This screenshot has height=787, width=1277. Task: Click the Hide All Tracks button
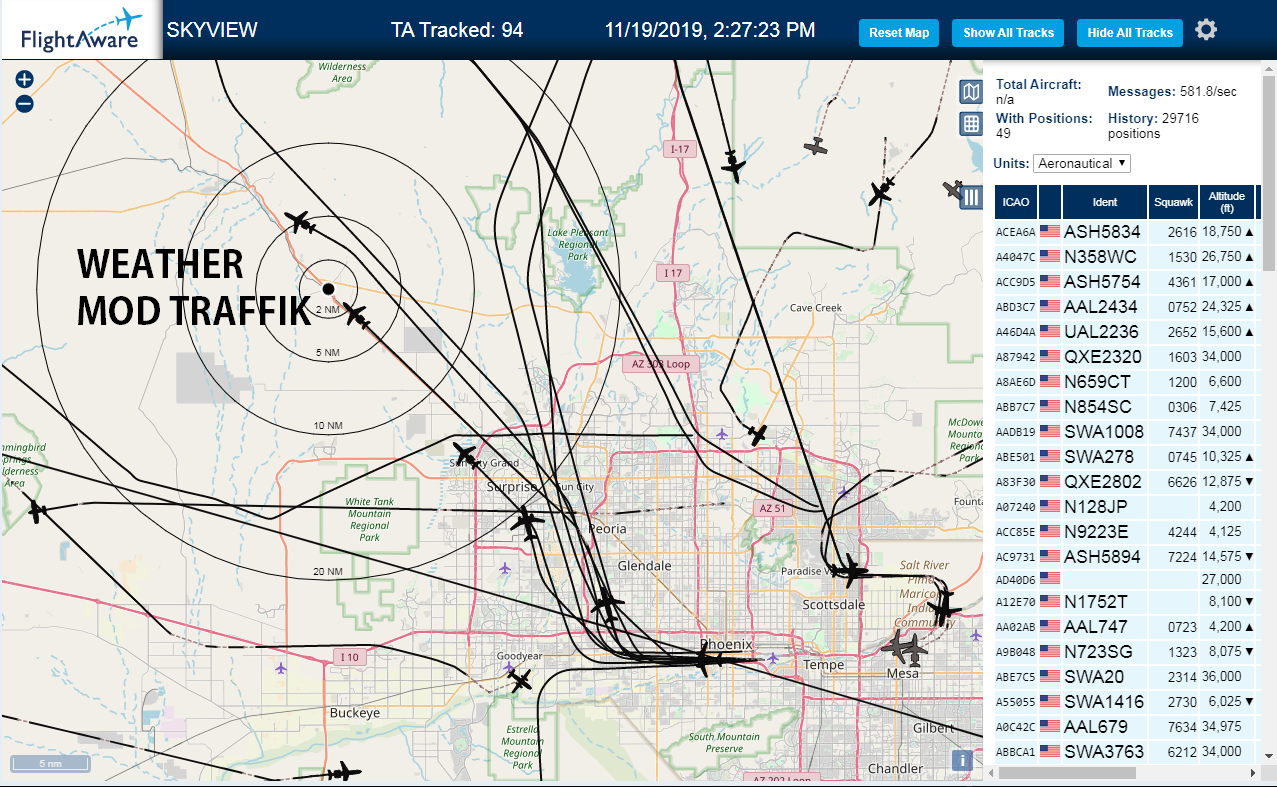click(1130, 33)
